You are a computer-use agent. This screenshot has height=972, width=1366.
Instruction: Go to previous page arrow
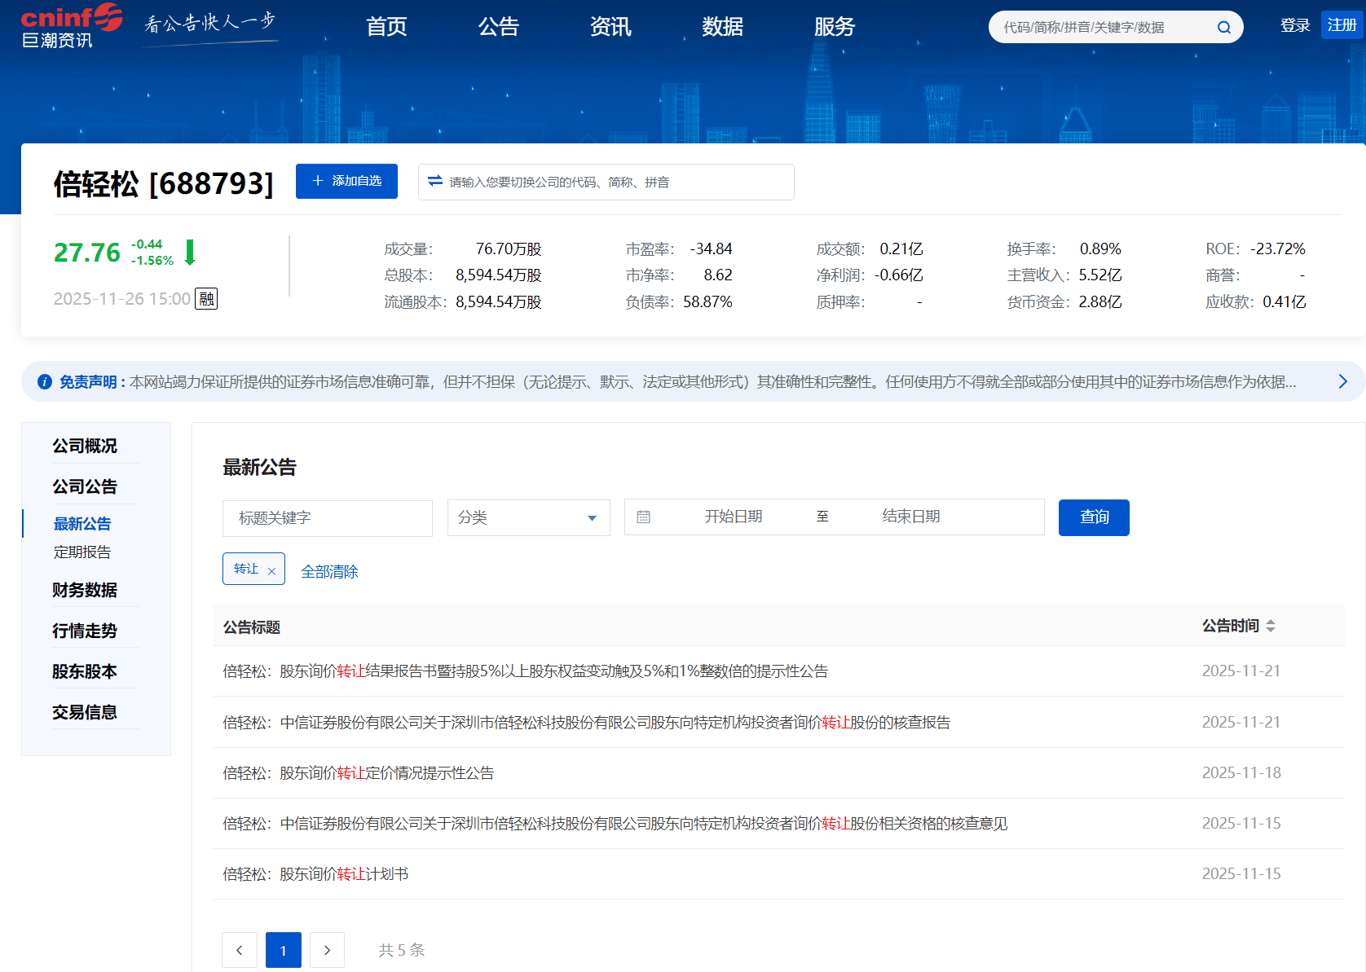pyautogui.click(x=240, y=950)
